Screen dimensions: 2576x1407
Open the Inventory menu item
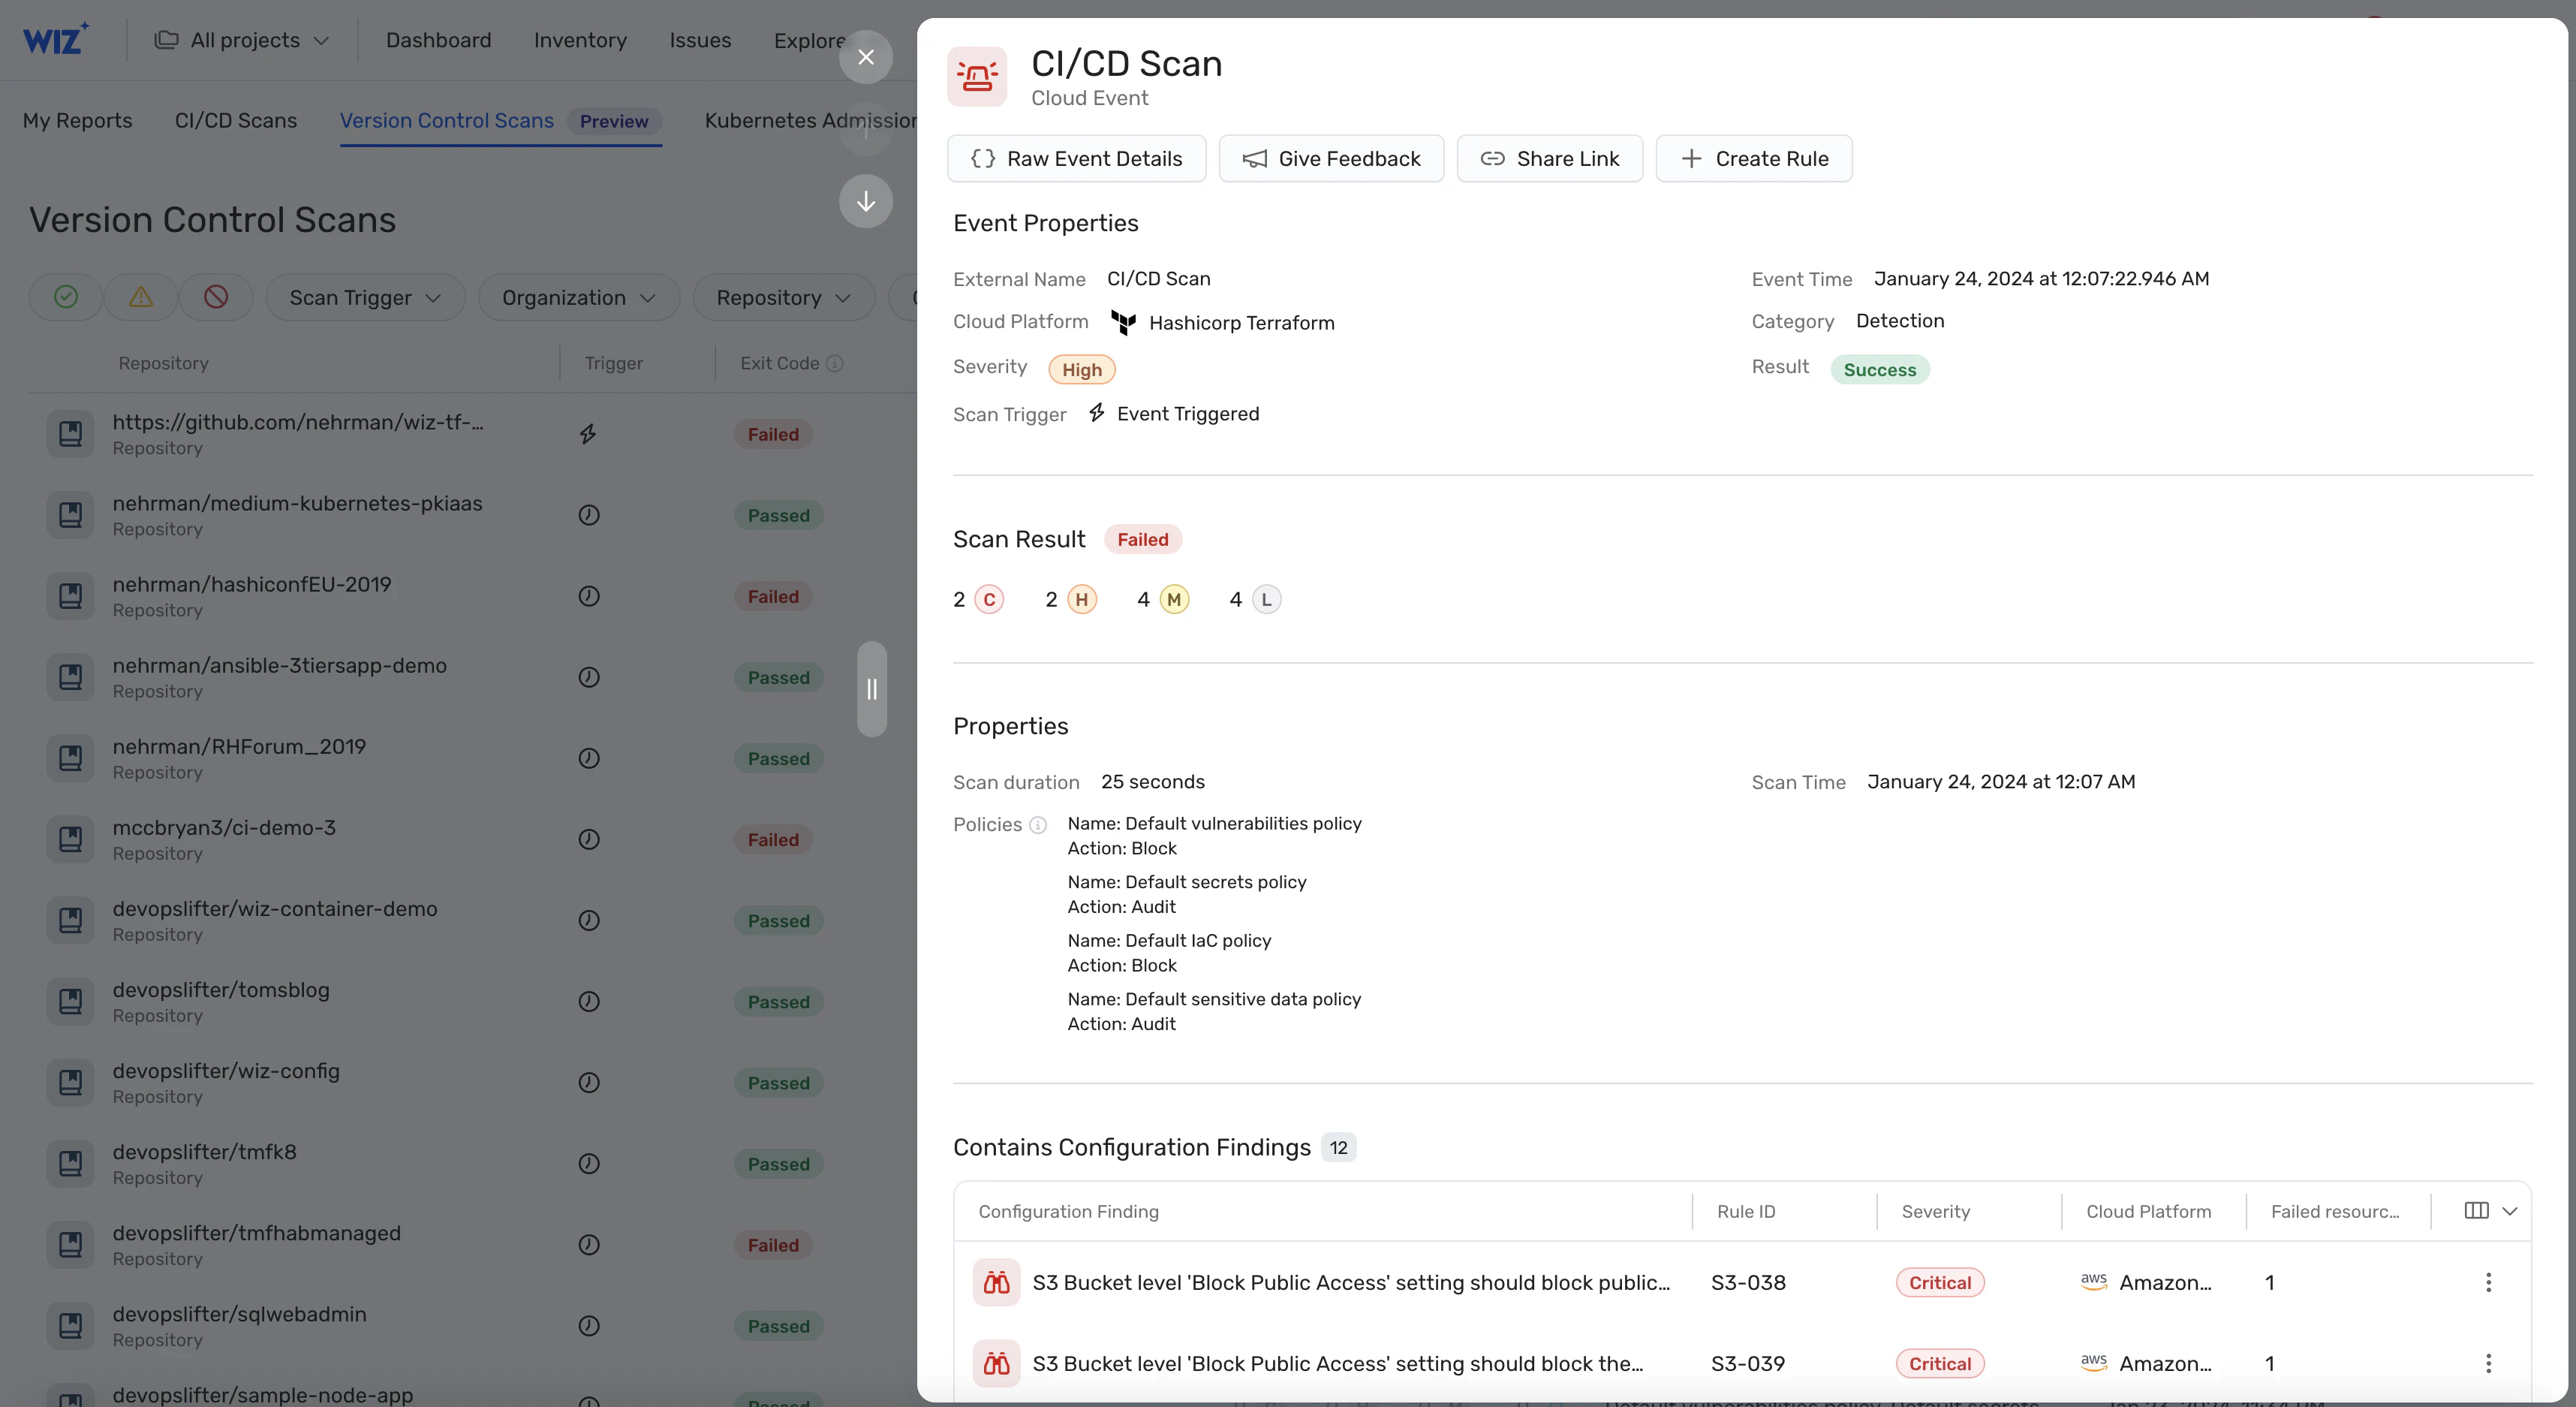click(x=580, y=40)
